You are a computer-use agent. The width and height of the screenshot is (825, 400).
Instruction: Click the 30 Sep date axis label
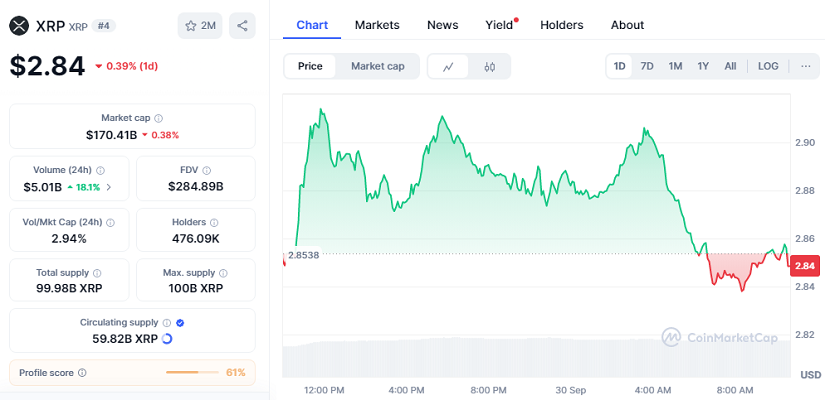(570, 390)
